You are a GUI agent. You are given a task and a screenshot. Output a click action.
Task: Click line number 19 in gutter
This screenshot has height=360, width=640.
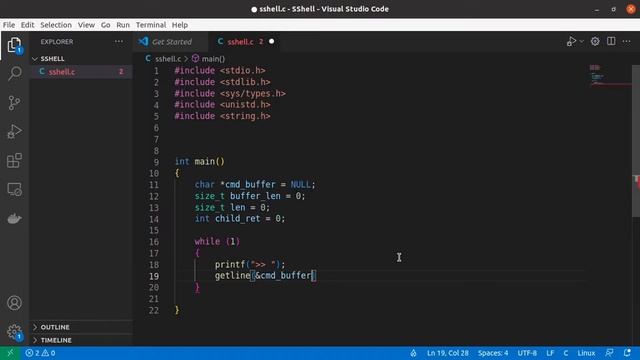[154, 276]
